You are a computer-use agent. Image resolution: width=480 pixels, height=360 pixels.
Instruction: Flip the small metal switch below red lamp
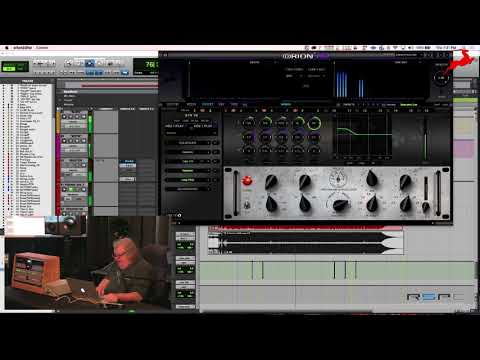pyautogui.click(x=247, y=205)
